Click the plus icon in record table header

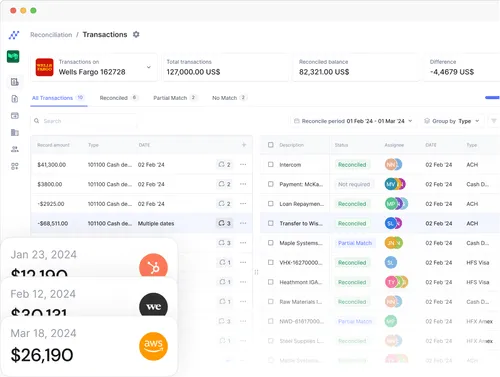click(x=244, y=145)
